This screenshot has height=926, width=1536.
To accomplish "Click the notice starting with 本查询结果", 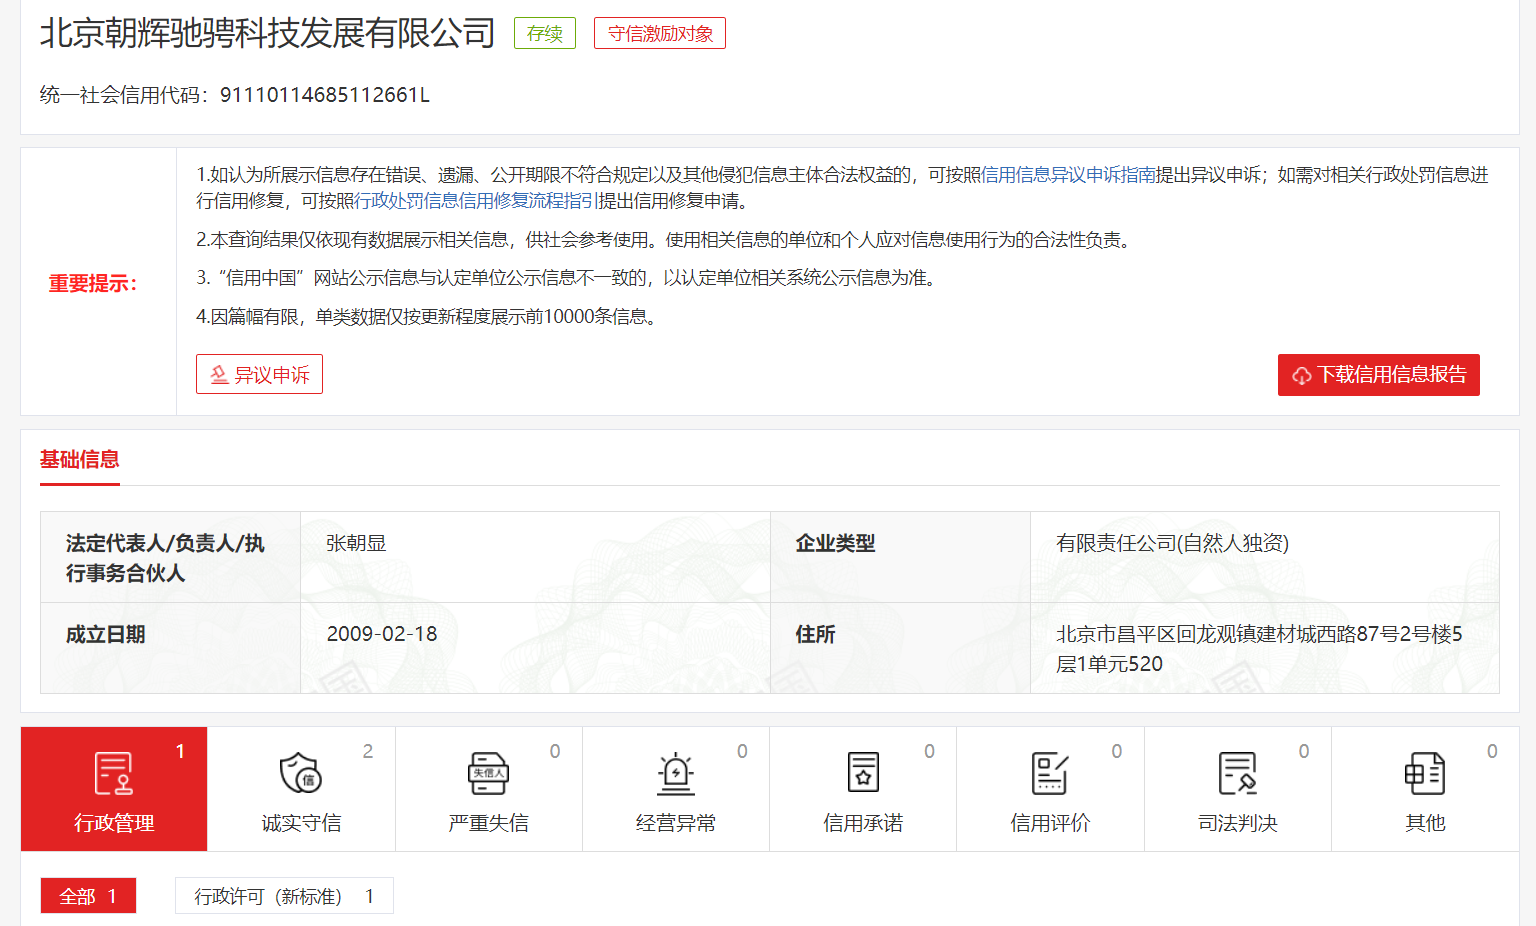I will pos(666,240).
